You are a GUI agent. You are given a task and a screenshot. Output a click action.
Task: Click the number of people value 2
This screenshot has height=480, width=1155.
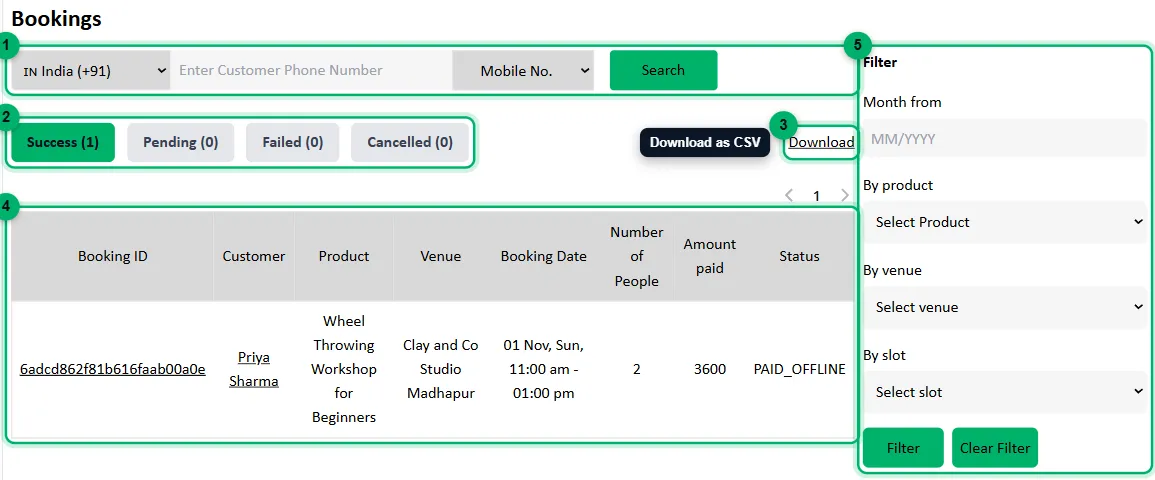636,370
